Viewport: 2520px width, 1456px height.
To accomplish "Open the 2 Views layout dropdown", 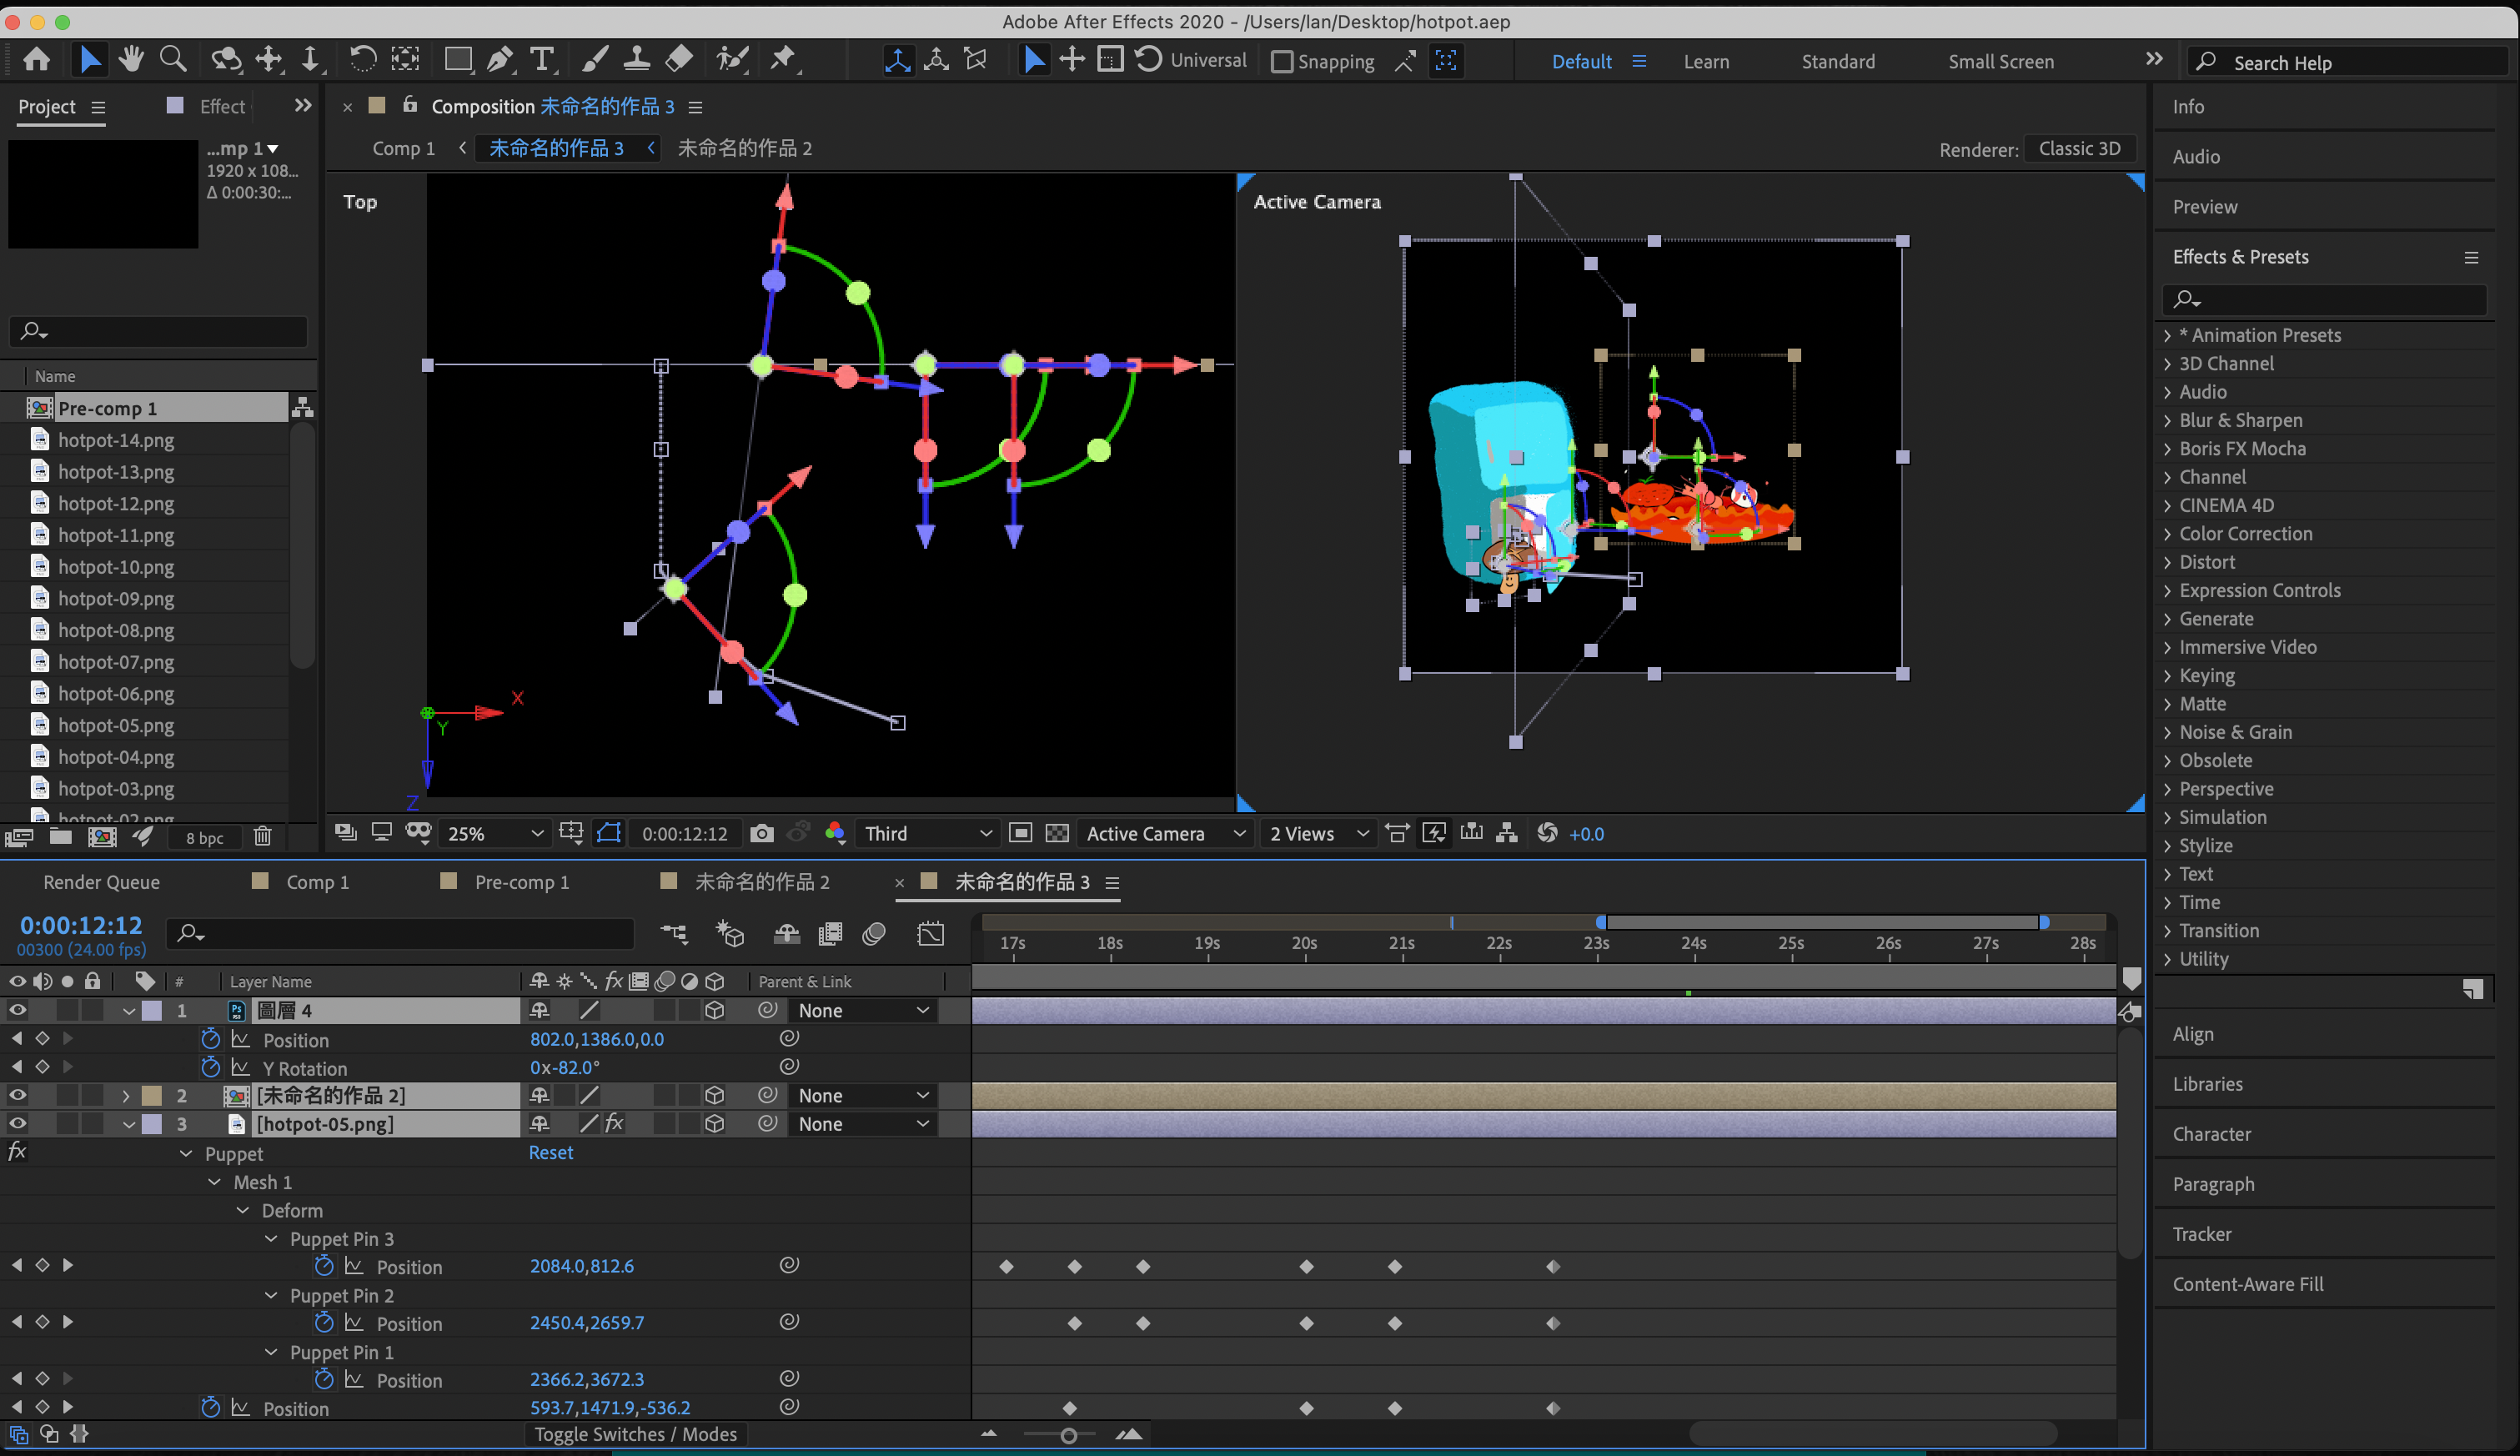I will click(1317, 833).
